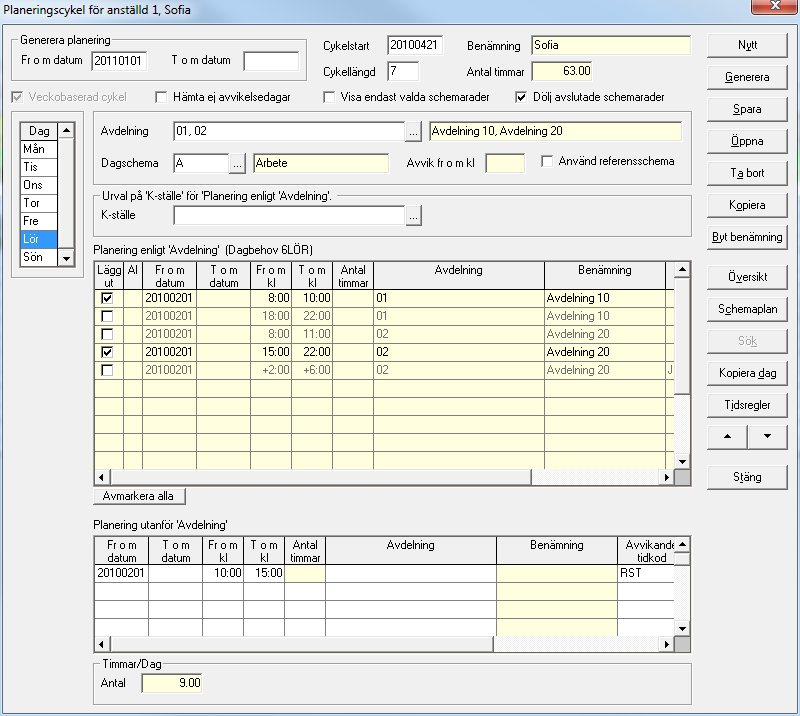Select Ons in the day list

(39, 185)
